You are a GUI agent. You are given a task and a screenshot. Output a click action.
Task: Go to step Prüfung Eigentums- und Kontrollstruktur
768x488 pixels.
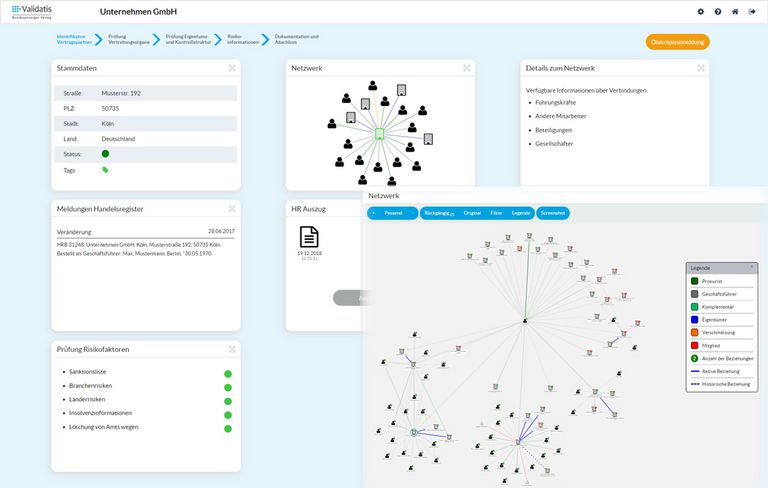(188, 39)
